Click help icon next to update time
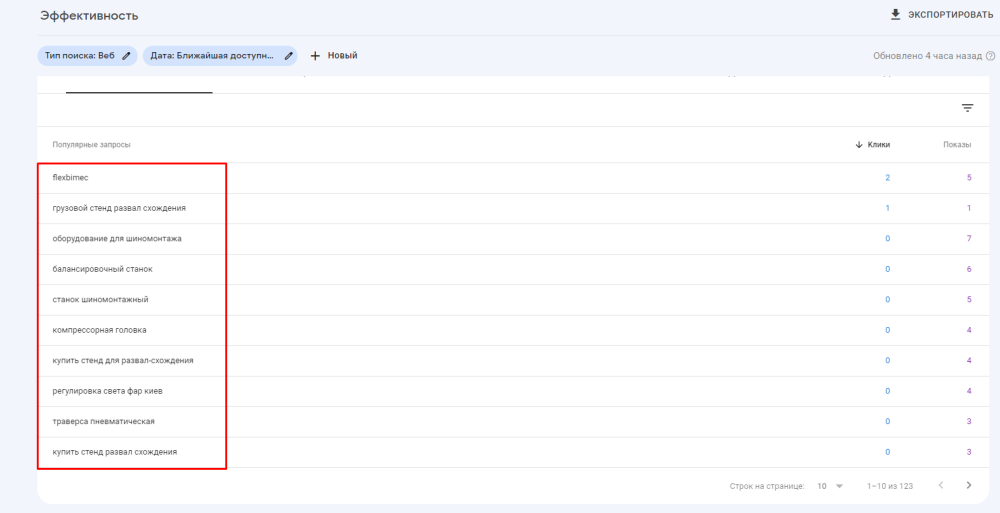This screenshot has width=1000, height=513. tap(990, 56)
